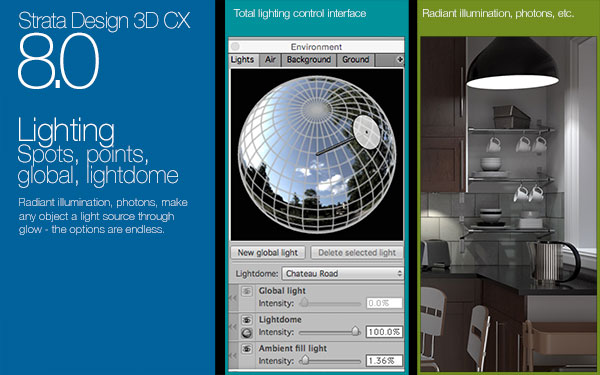Click the plus icon right of the tabs
The image size is (600, 375).
pyautogui.click(x=400, y=60)
